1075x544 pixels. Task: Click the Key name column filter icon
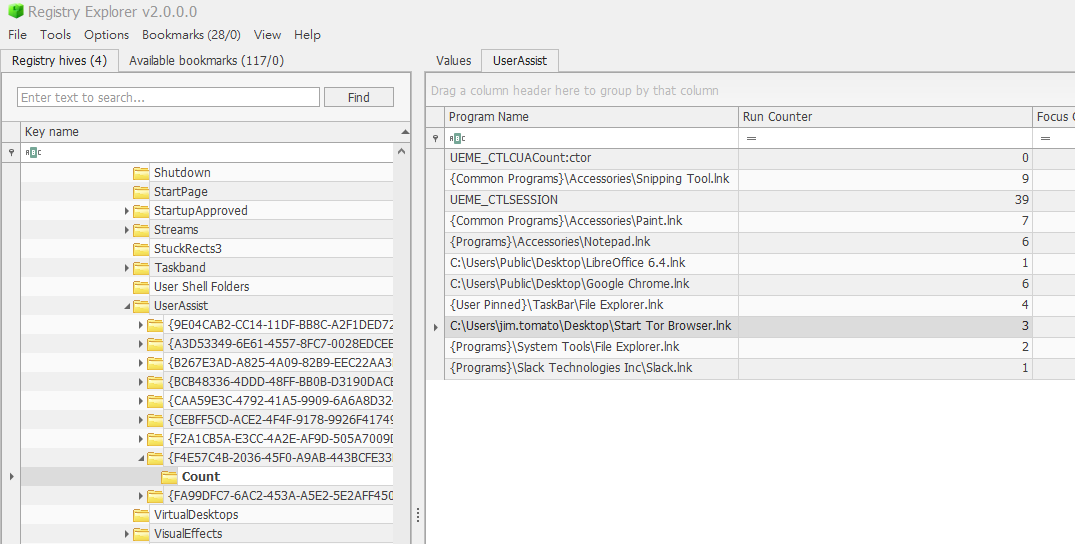pyautogui.click(x=33, y=153)
